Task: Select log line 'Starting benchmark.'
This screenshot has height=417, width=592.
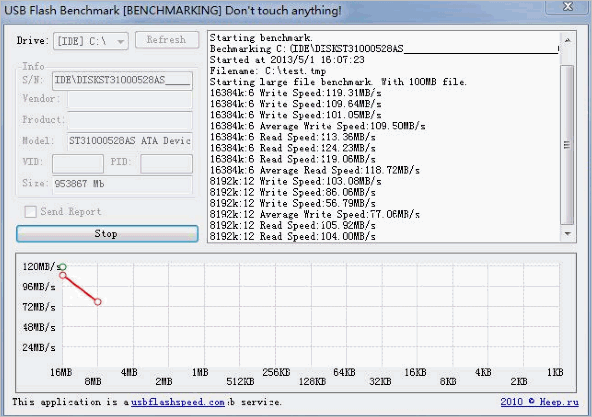Action: click(x=261, y=38)
